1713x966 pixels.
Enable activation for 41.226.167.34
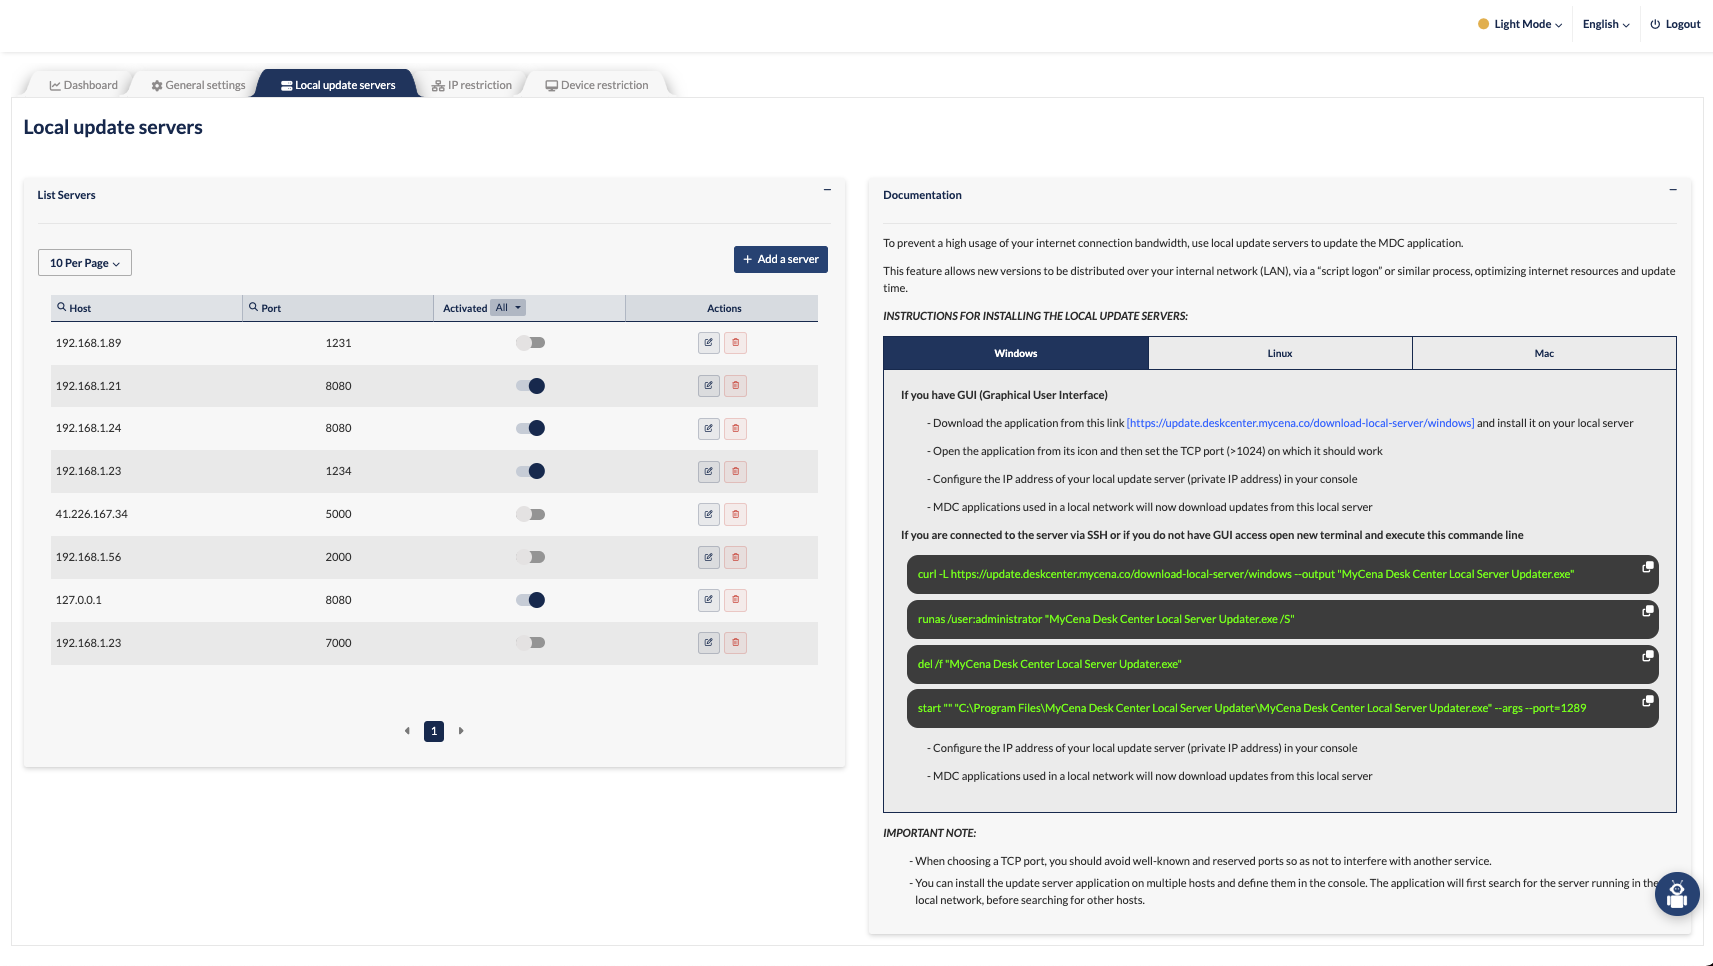[x=530, y=515]
